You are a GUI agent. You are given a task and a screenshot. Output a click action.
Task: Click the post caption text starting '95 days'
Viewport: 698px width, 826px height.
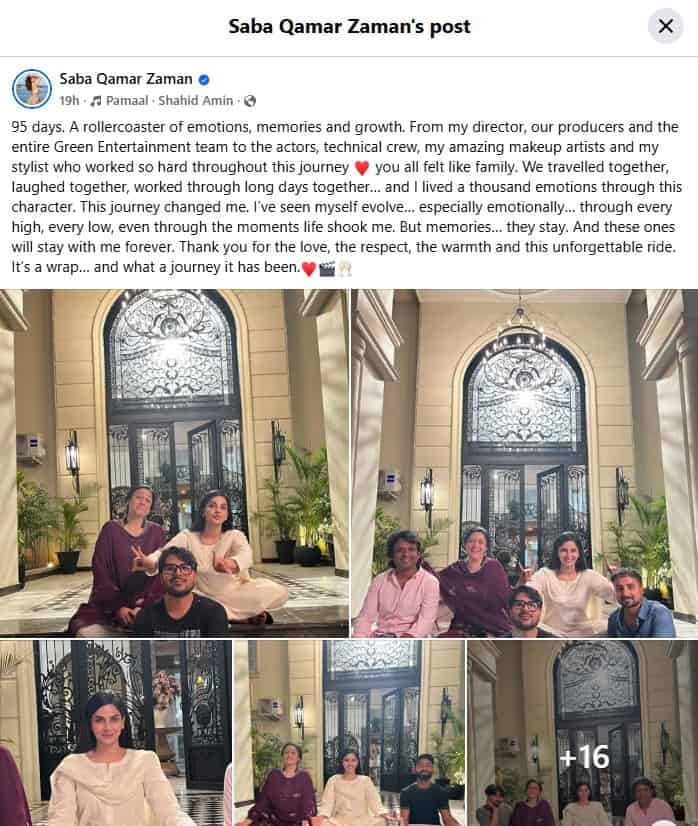(x=347, y=197)
